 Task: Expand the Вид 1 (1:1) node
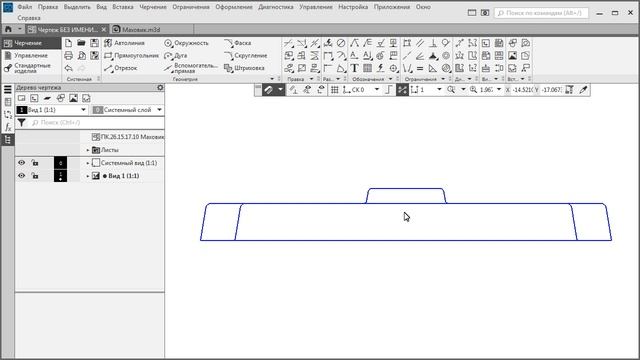click(88, 176)
